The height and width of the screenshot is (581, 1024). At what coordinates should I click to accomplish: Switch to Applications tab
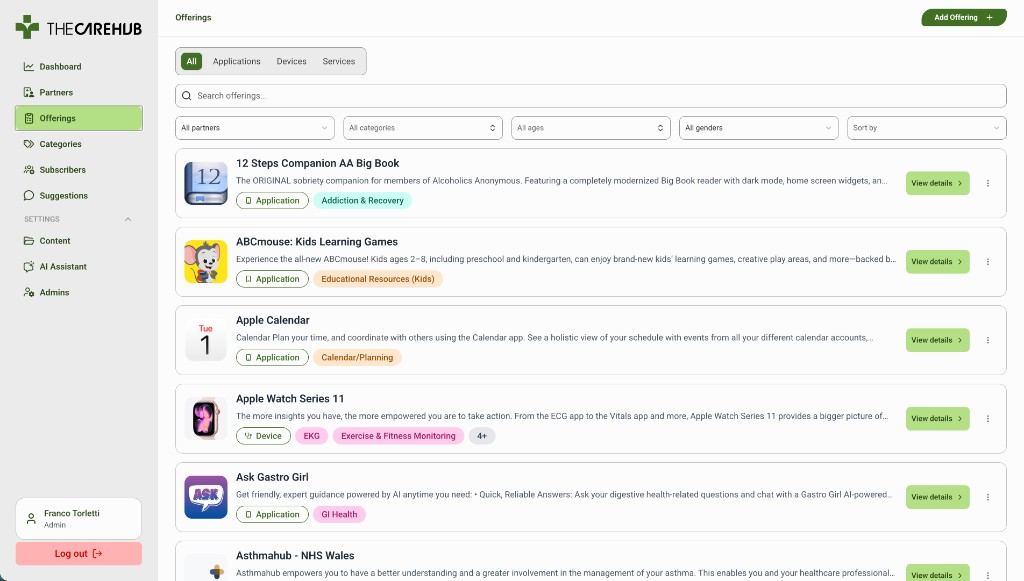coord(236,61)
